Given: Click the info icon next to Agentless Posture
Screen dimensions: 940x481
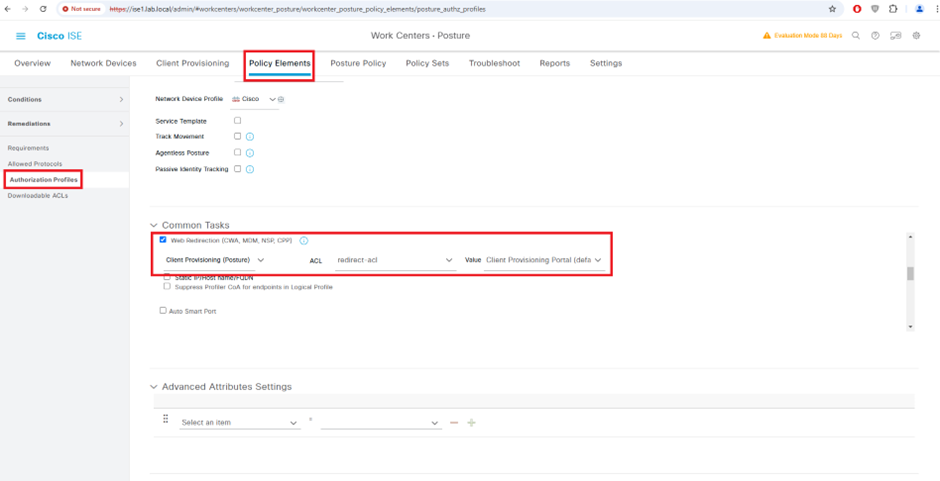Looking at the screenshot, I should [x=250, y=153].
